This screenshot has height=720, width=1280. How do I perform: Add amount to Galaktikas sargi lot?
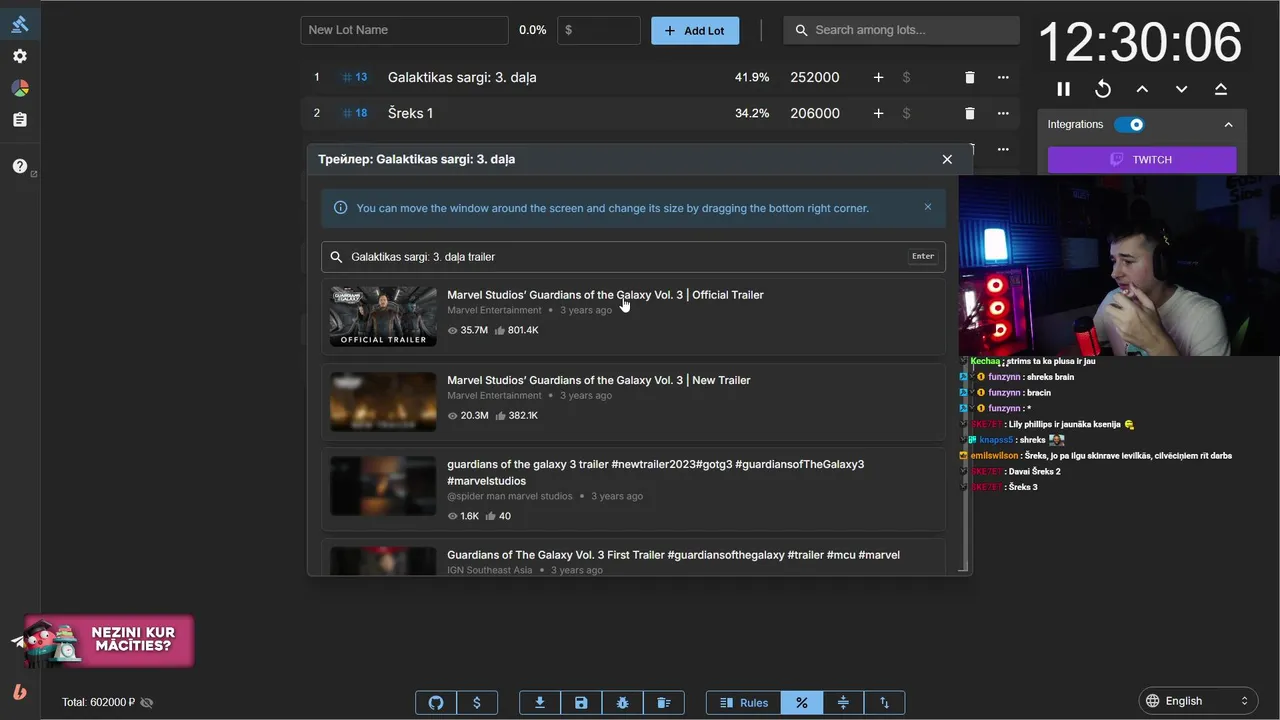878,77
